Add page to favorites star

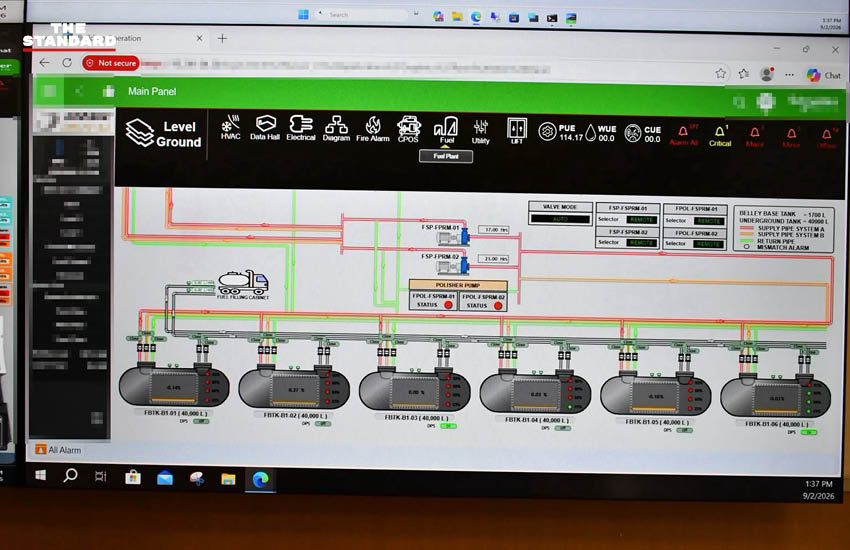click(x=720, y=73)
